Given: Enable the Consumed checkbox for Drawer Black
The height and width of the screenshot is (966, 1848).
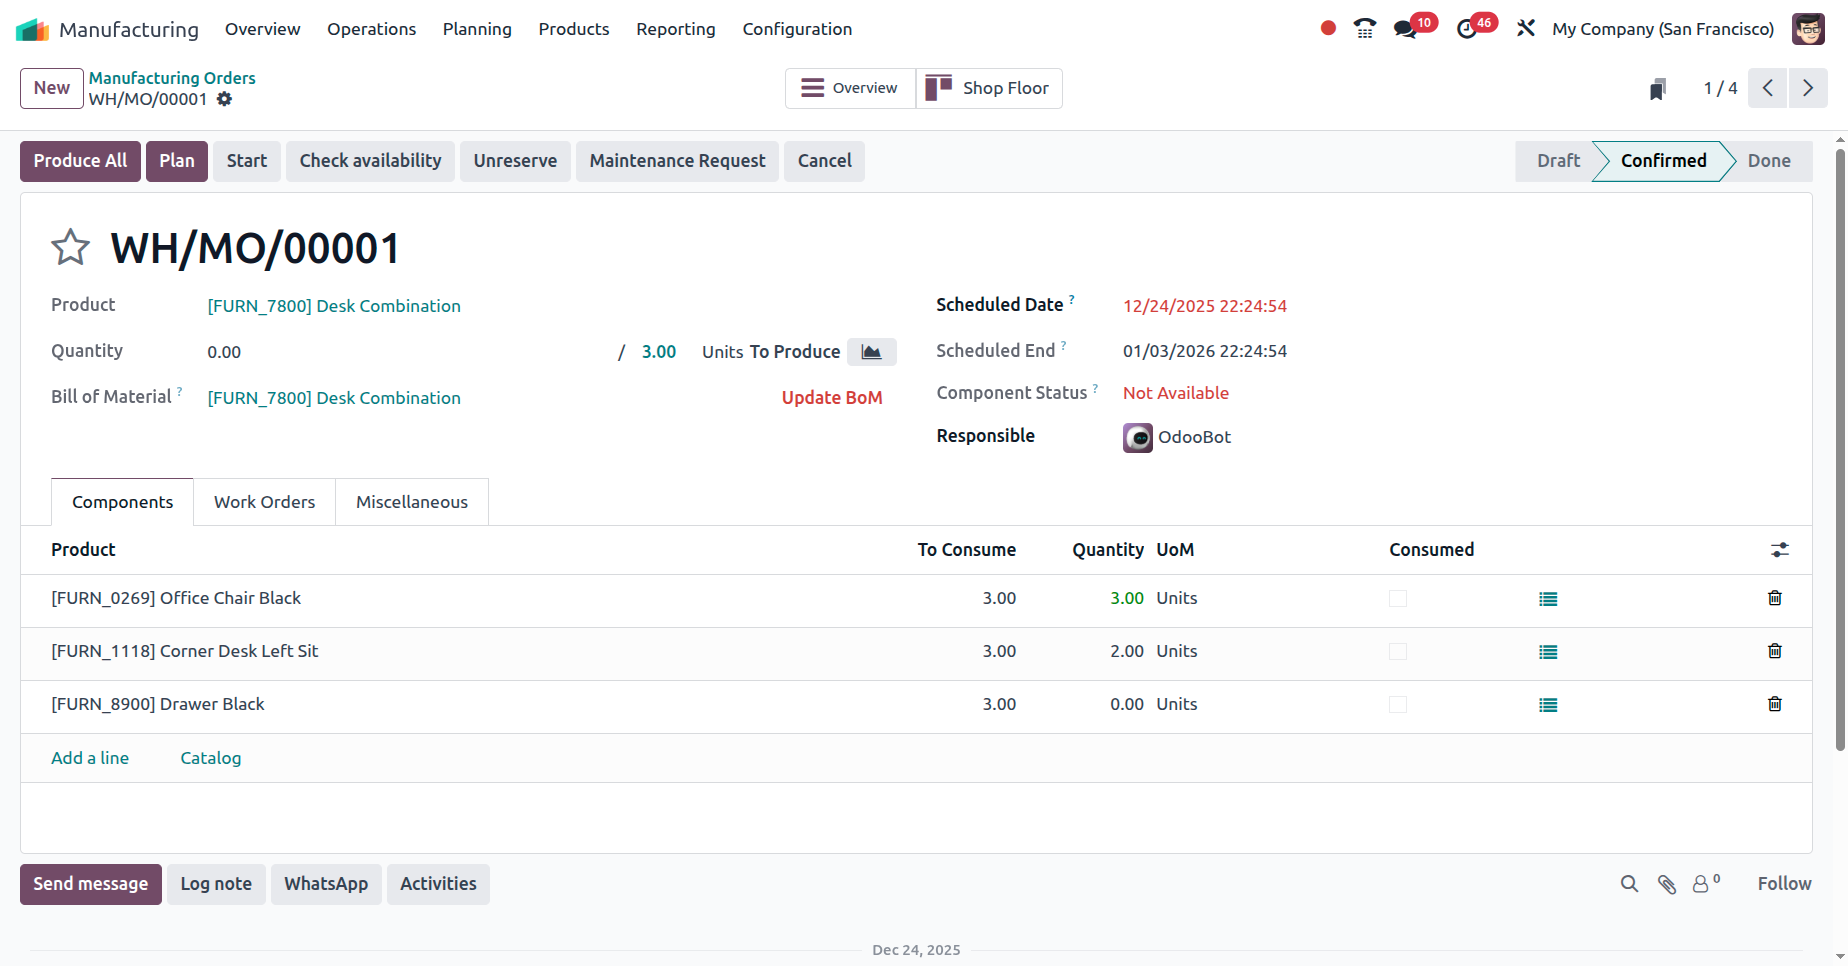Looking at the screenshot, I should point(1397,703).
